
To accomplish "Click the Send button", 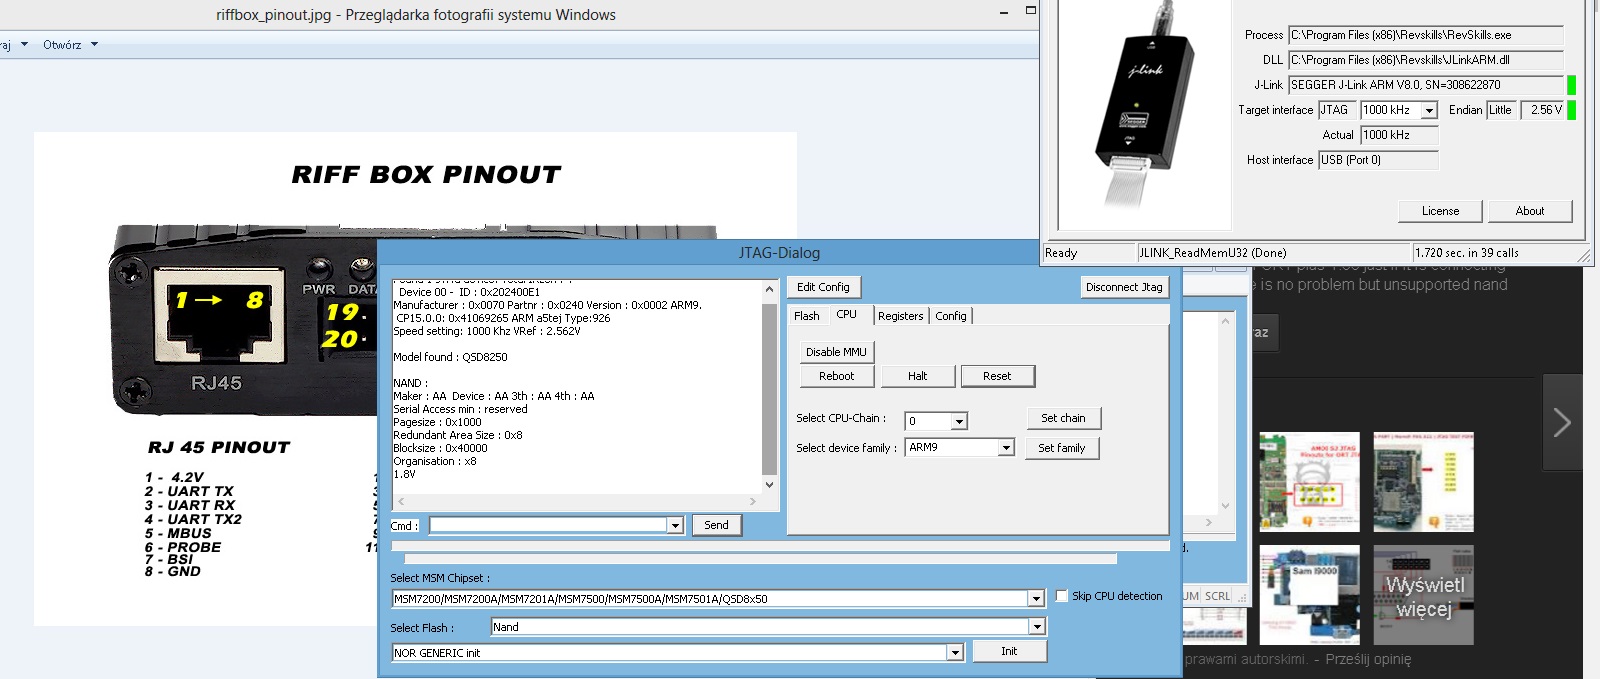I will pos(716,525).
